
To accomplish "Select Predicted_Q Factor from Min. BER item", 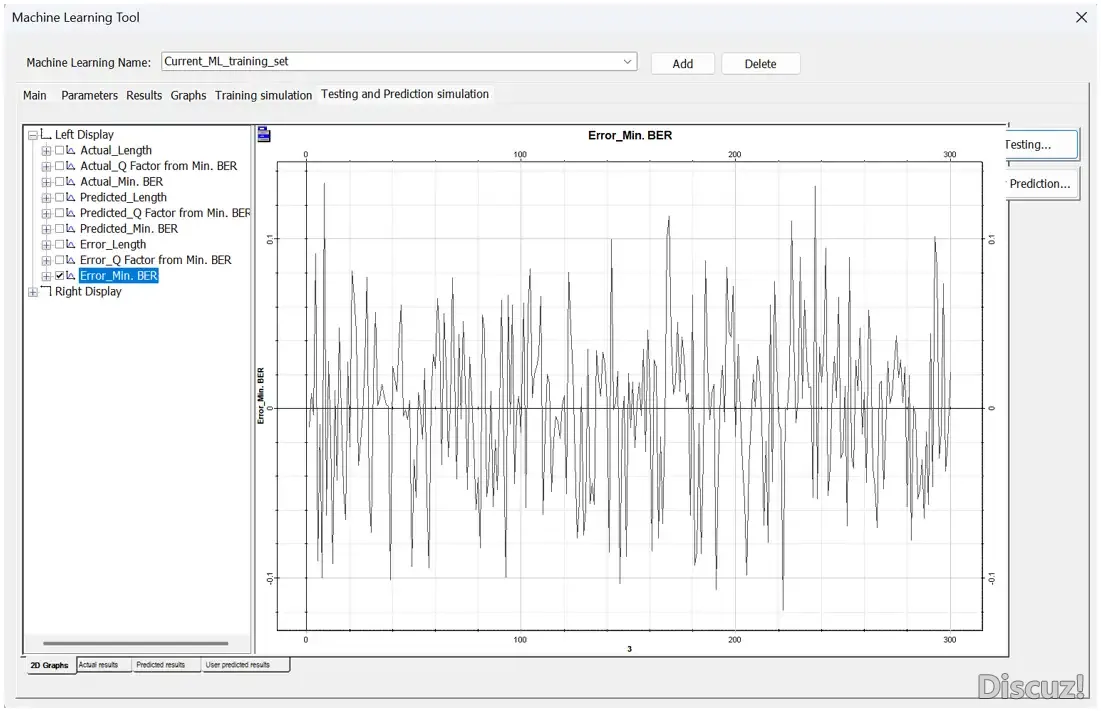I will (165, 213).
